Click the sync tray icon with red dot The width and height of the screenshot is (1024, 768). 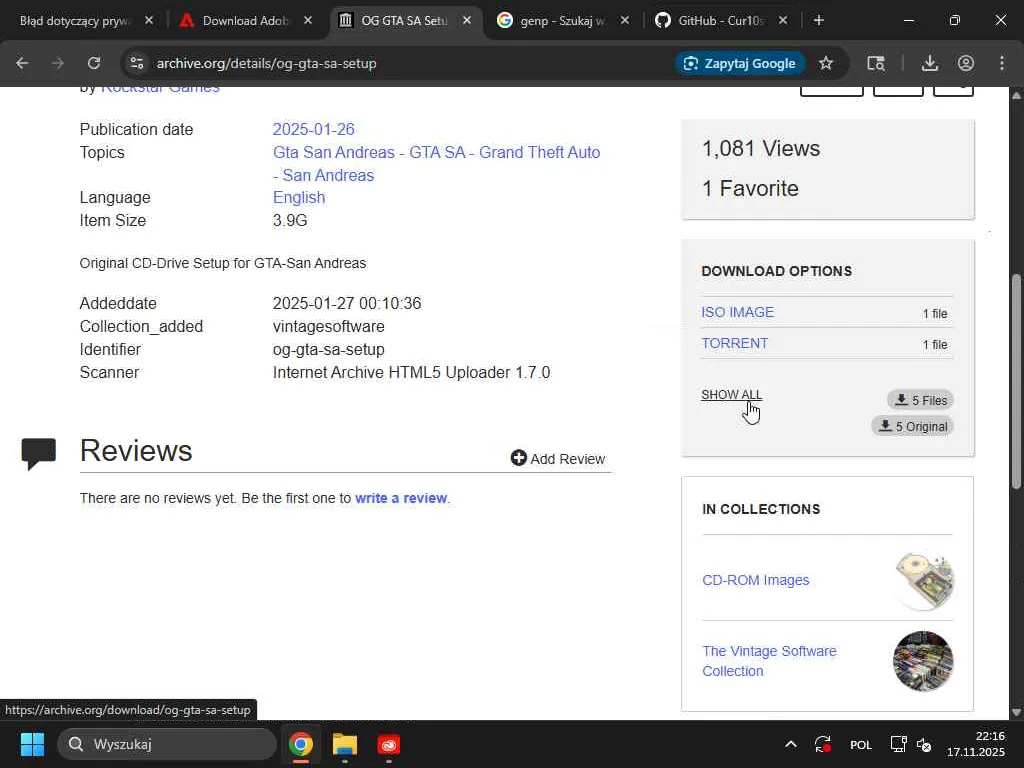(823, 744)
